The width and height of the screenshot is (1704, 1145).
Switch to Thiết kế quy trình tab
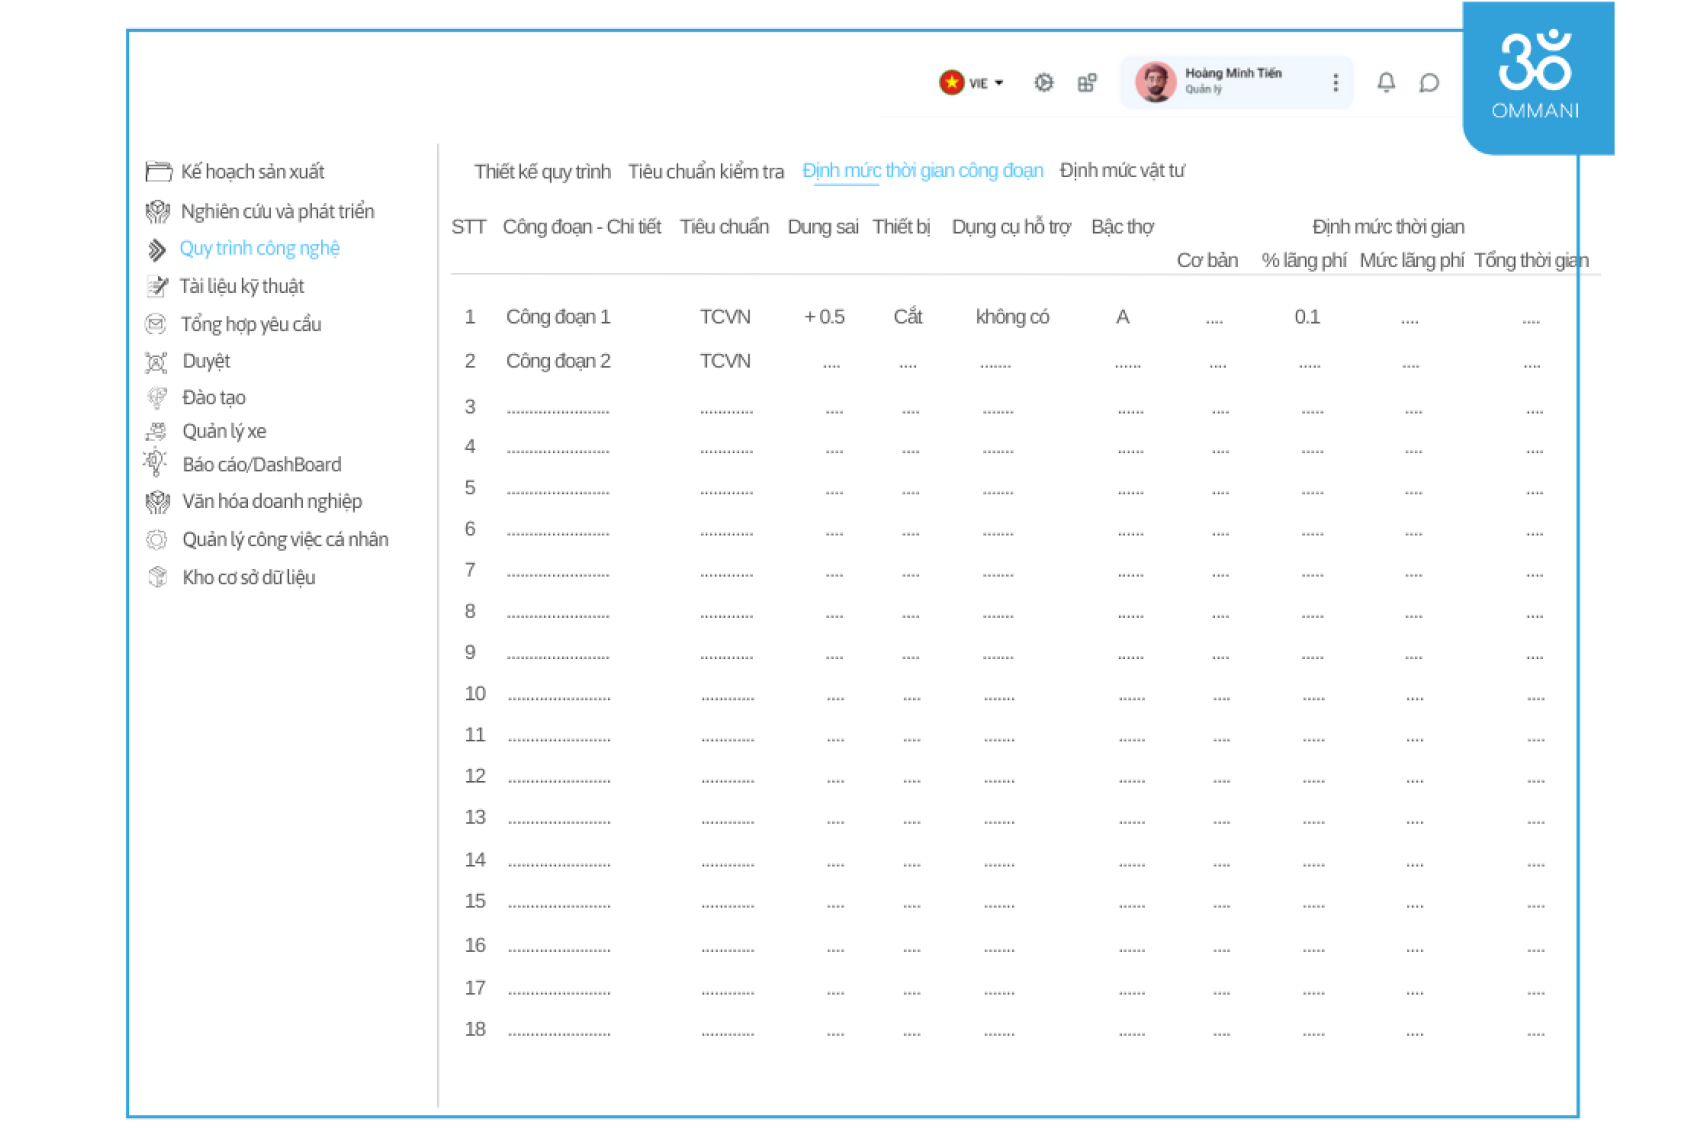click(542, 172)
